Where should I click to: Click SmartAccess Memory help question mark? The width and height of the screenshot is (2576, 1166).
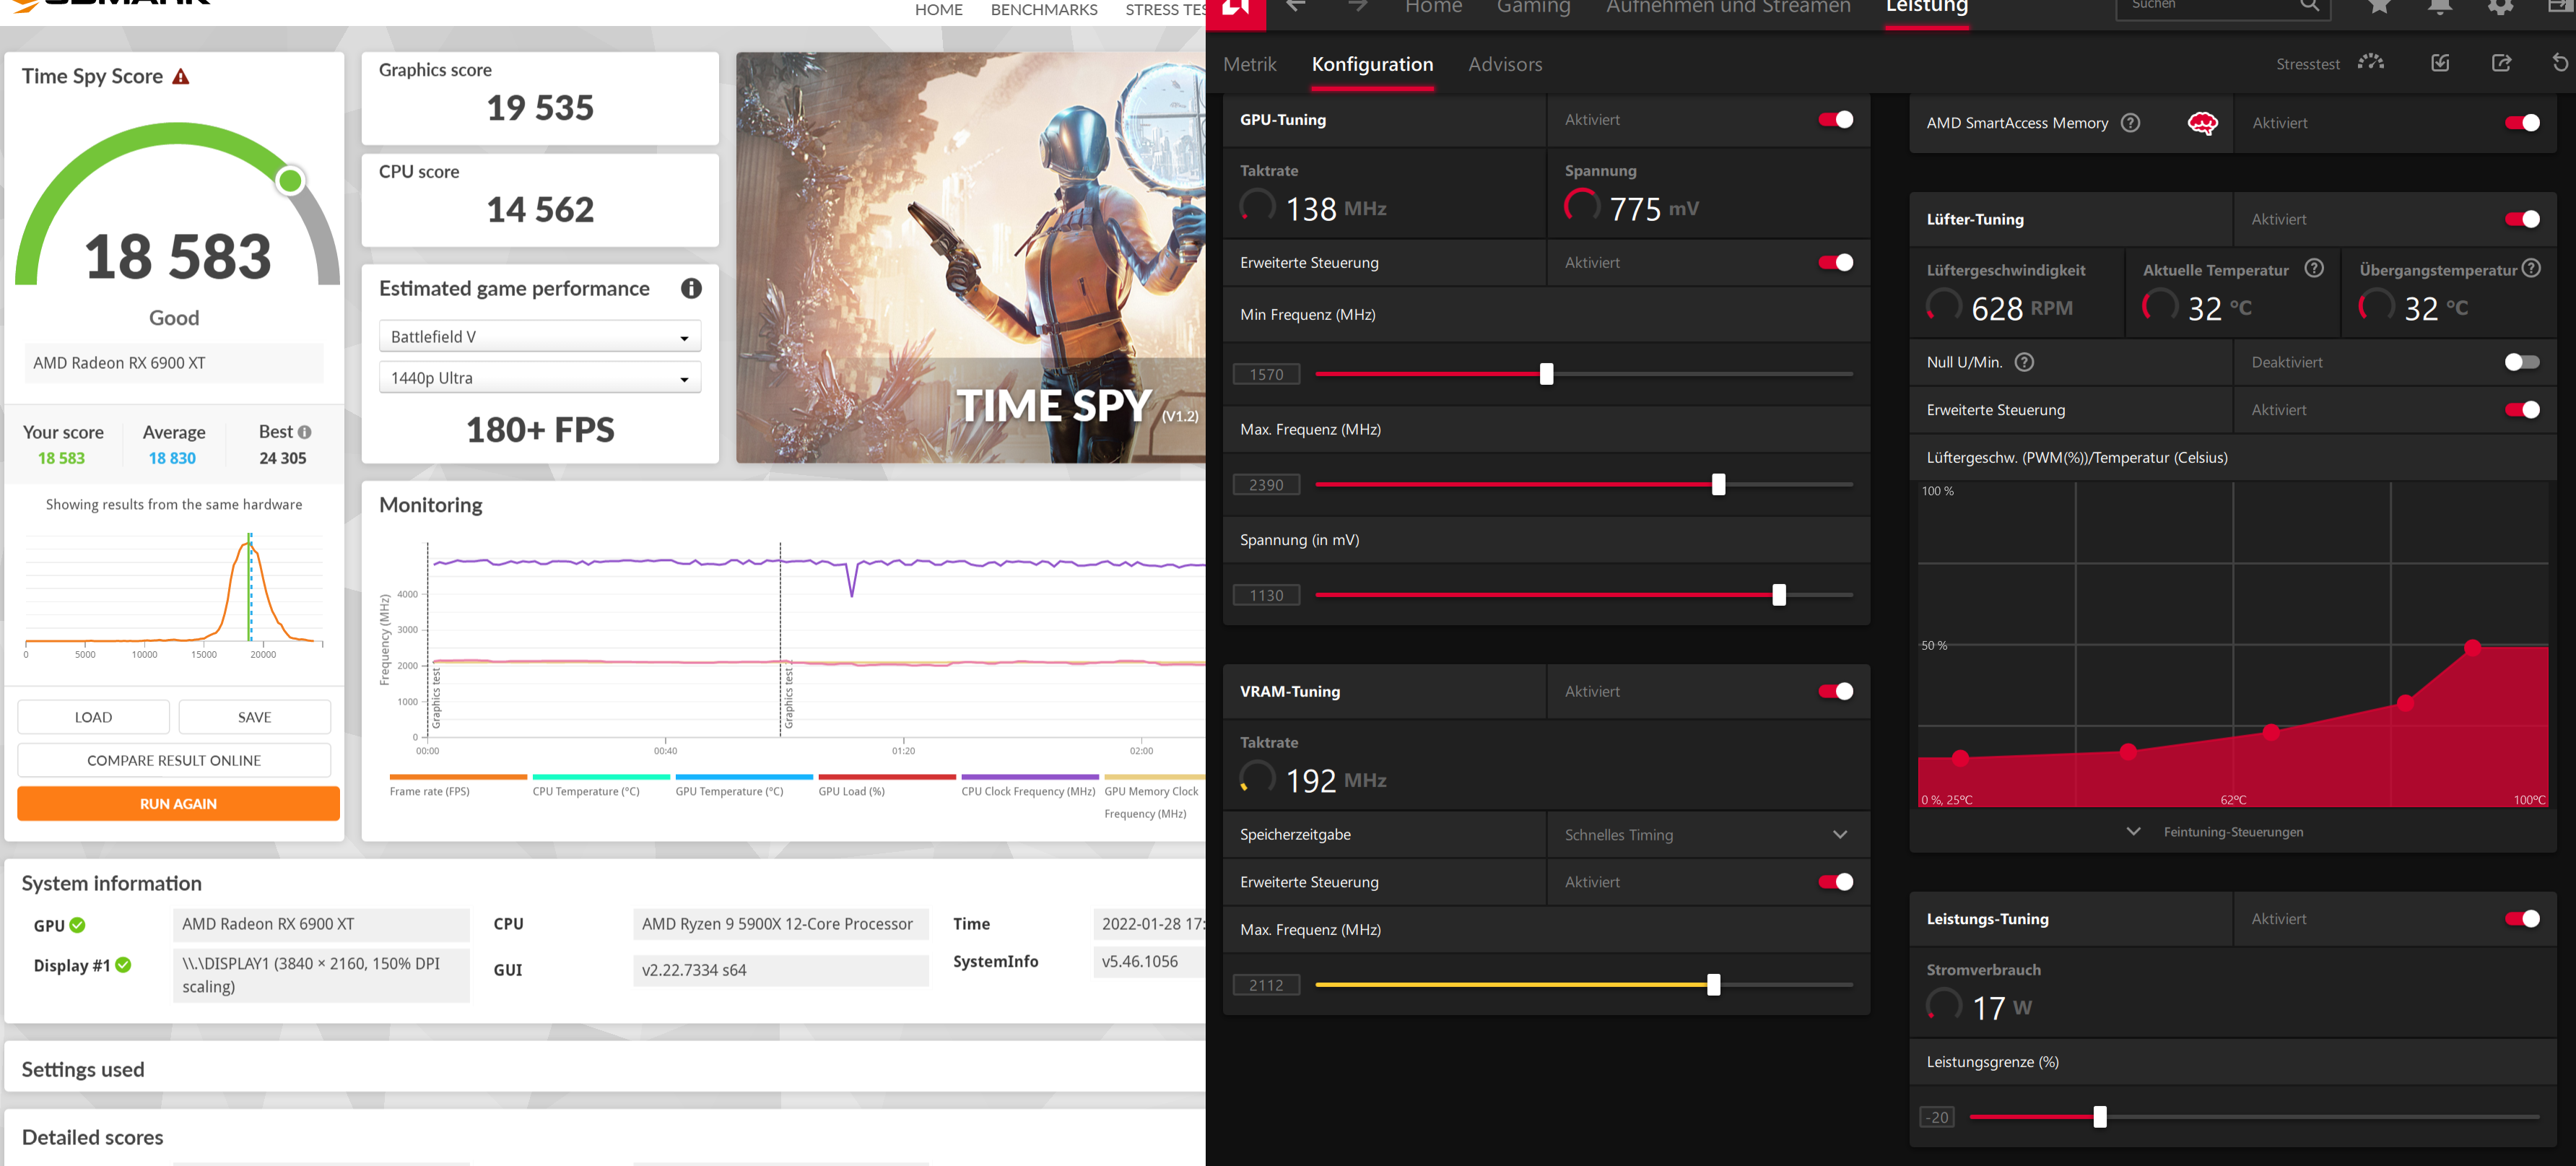(2130, 123)
